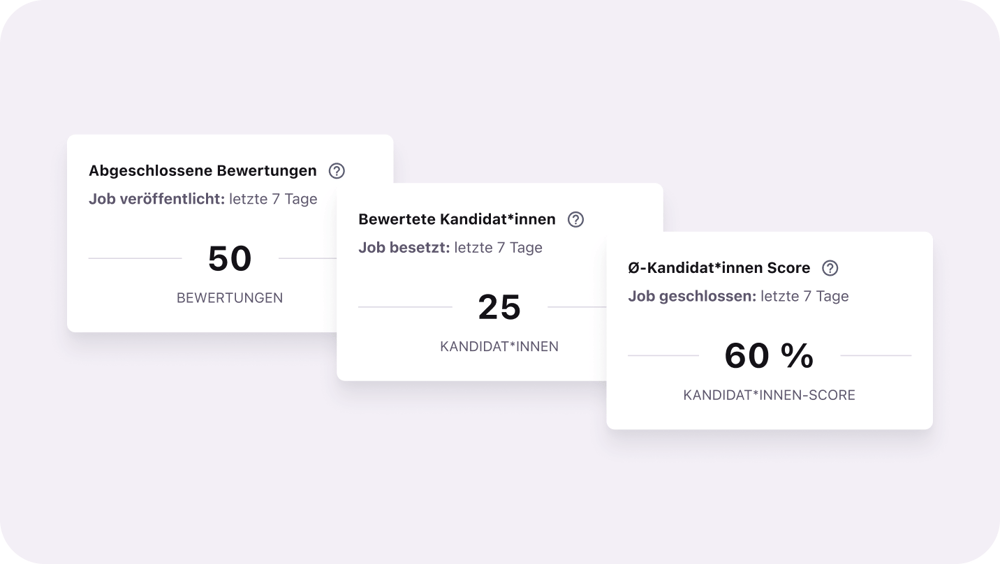Image resolution: width=1000 pixels, height=564 pixels.
Task: Click the KANDIDAT*INNEN caption under 25
Action: pos(499,347)
